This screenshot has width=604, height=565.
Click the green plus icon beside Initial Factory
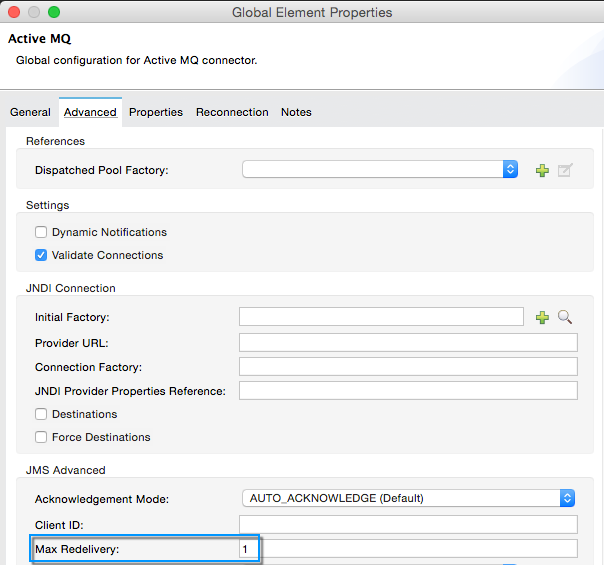tap(542, 317)
